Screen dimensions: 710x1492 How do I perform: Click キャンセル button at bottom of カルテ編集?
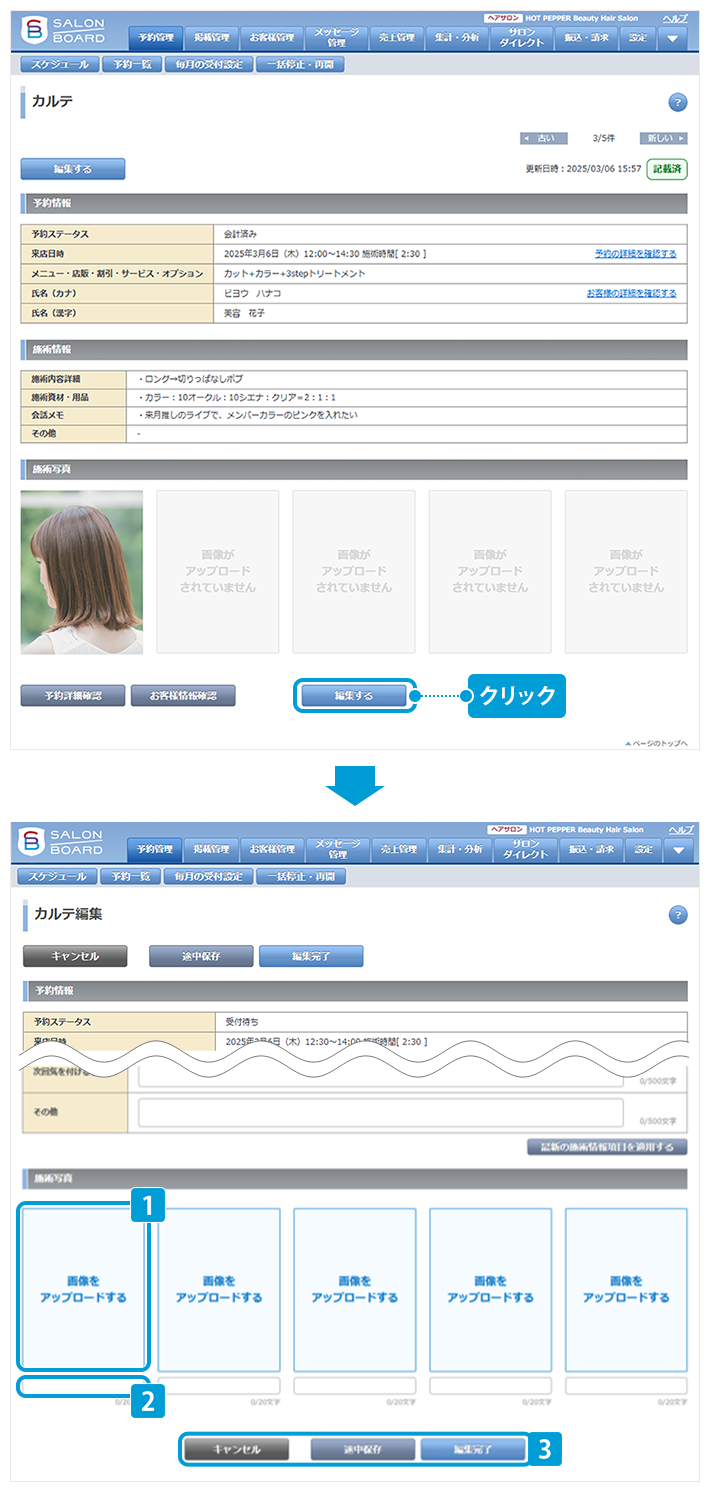coord(237,1449)
